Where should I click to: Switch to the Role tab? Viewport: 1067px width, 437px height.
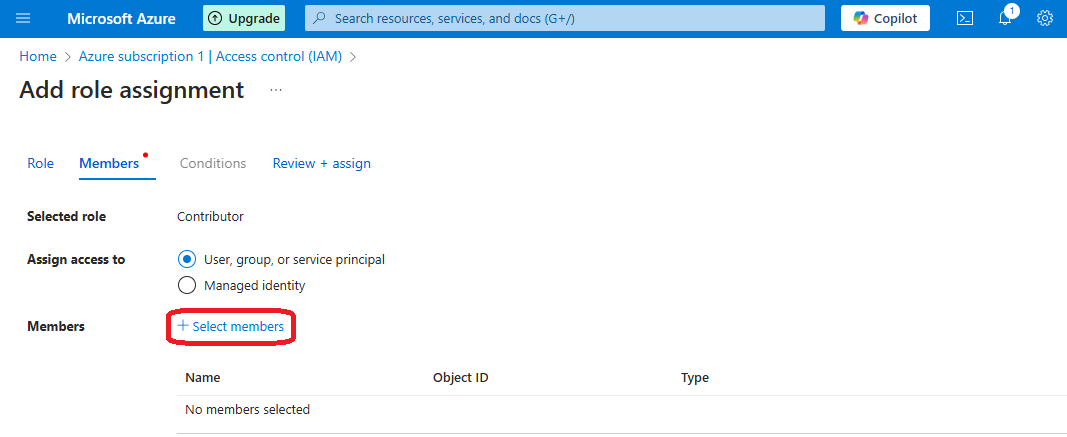41,163
